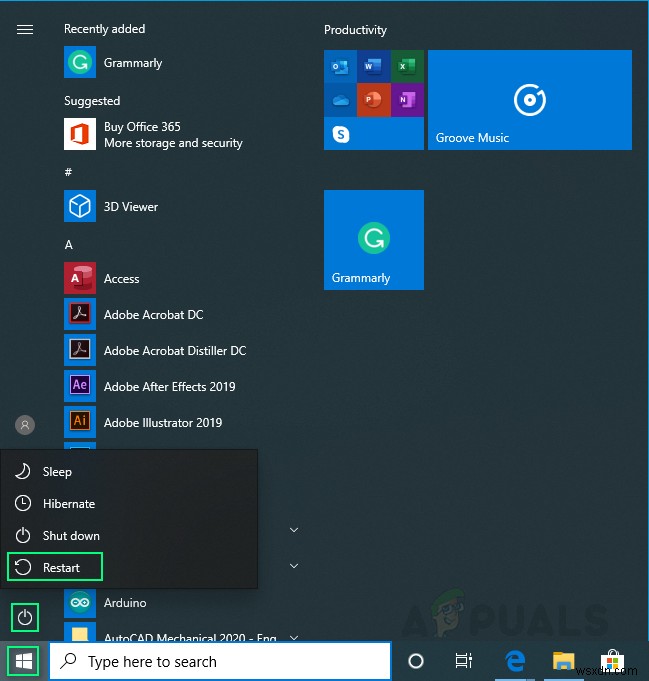Open PowerPoint from the Productivity tile folder
Screen dimensions: 649x681
point(374,100)
